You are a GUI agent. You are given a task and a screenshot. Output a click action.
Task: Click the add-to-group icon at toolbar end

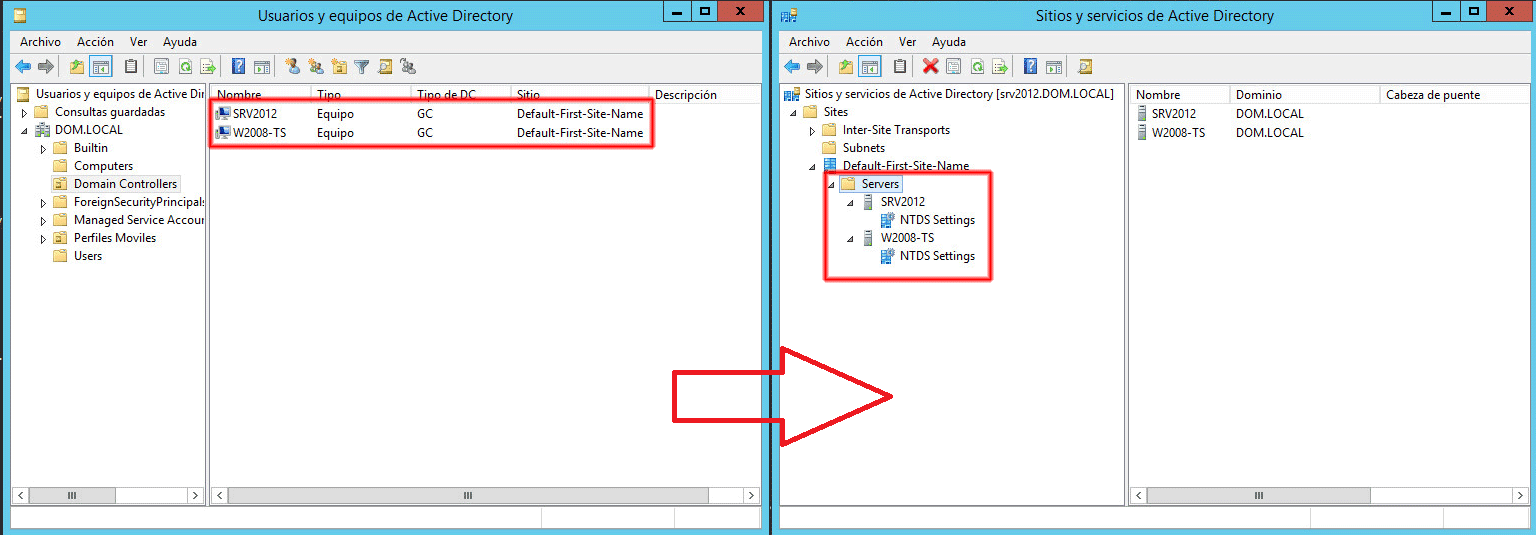pos(407,67)
